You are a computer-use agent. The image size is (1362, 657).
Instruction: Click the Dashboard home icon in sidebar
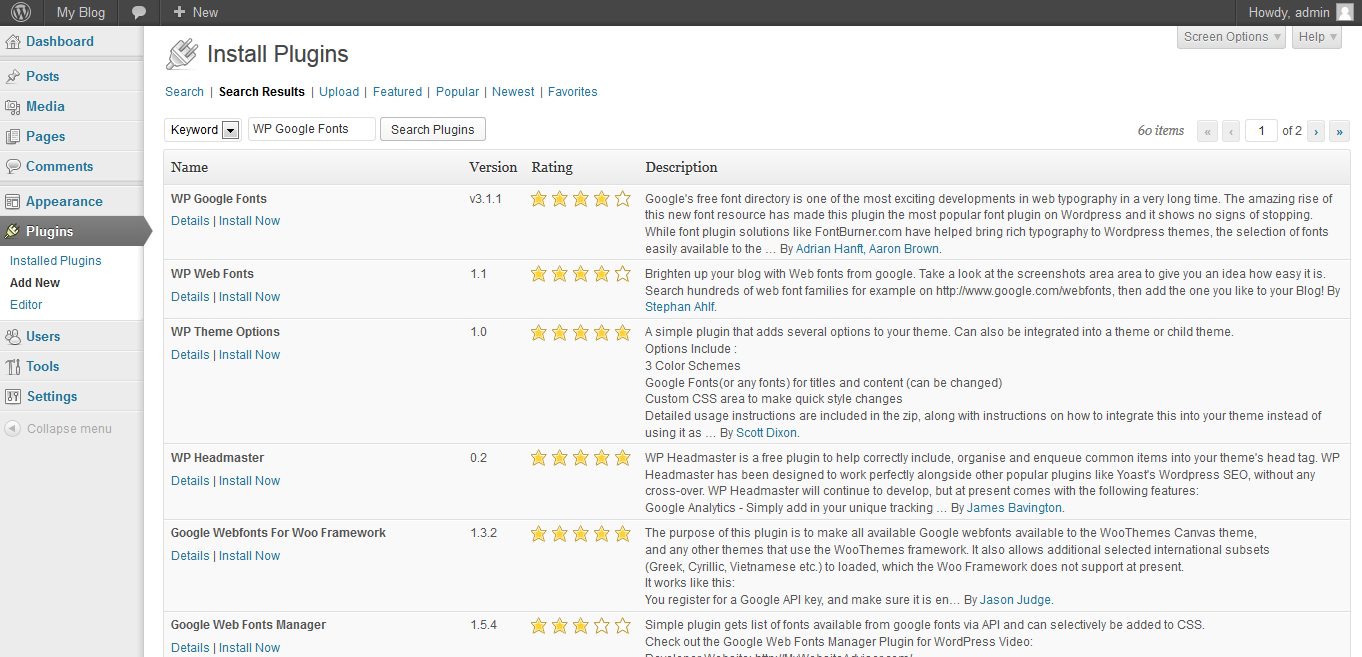13,42
